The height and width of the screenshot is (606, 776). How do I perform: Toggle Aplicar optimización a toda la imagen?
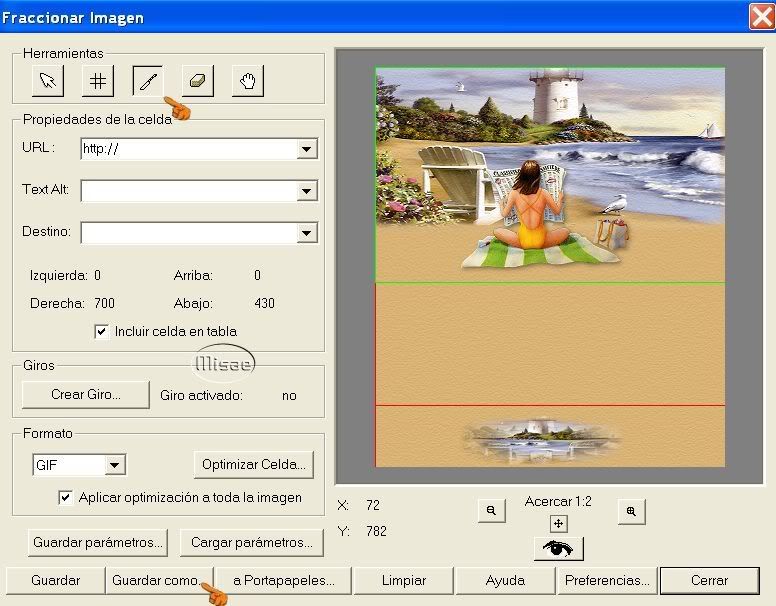pos(65,498)
